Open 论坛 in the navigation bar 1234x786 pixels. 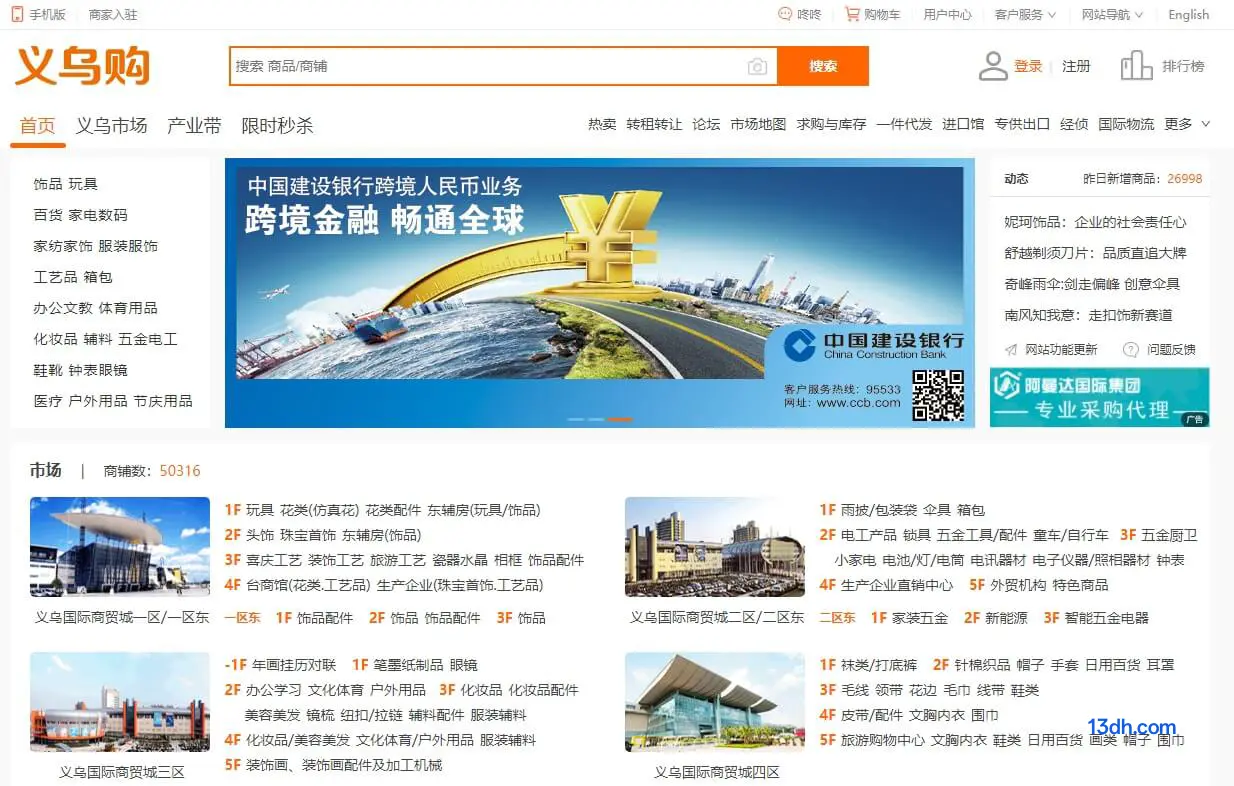[x=706, y=124]
